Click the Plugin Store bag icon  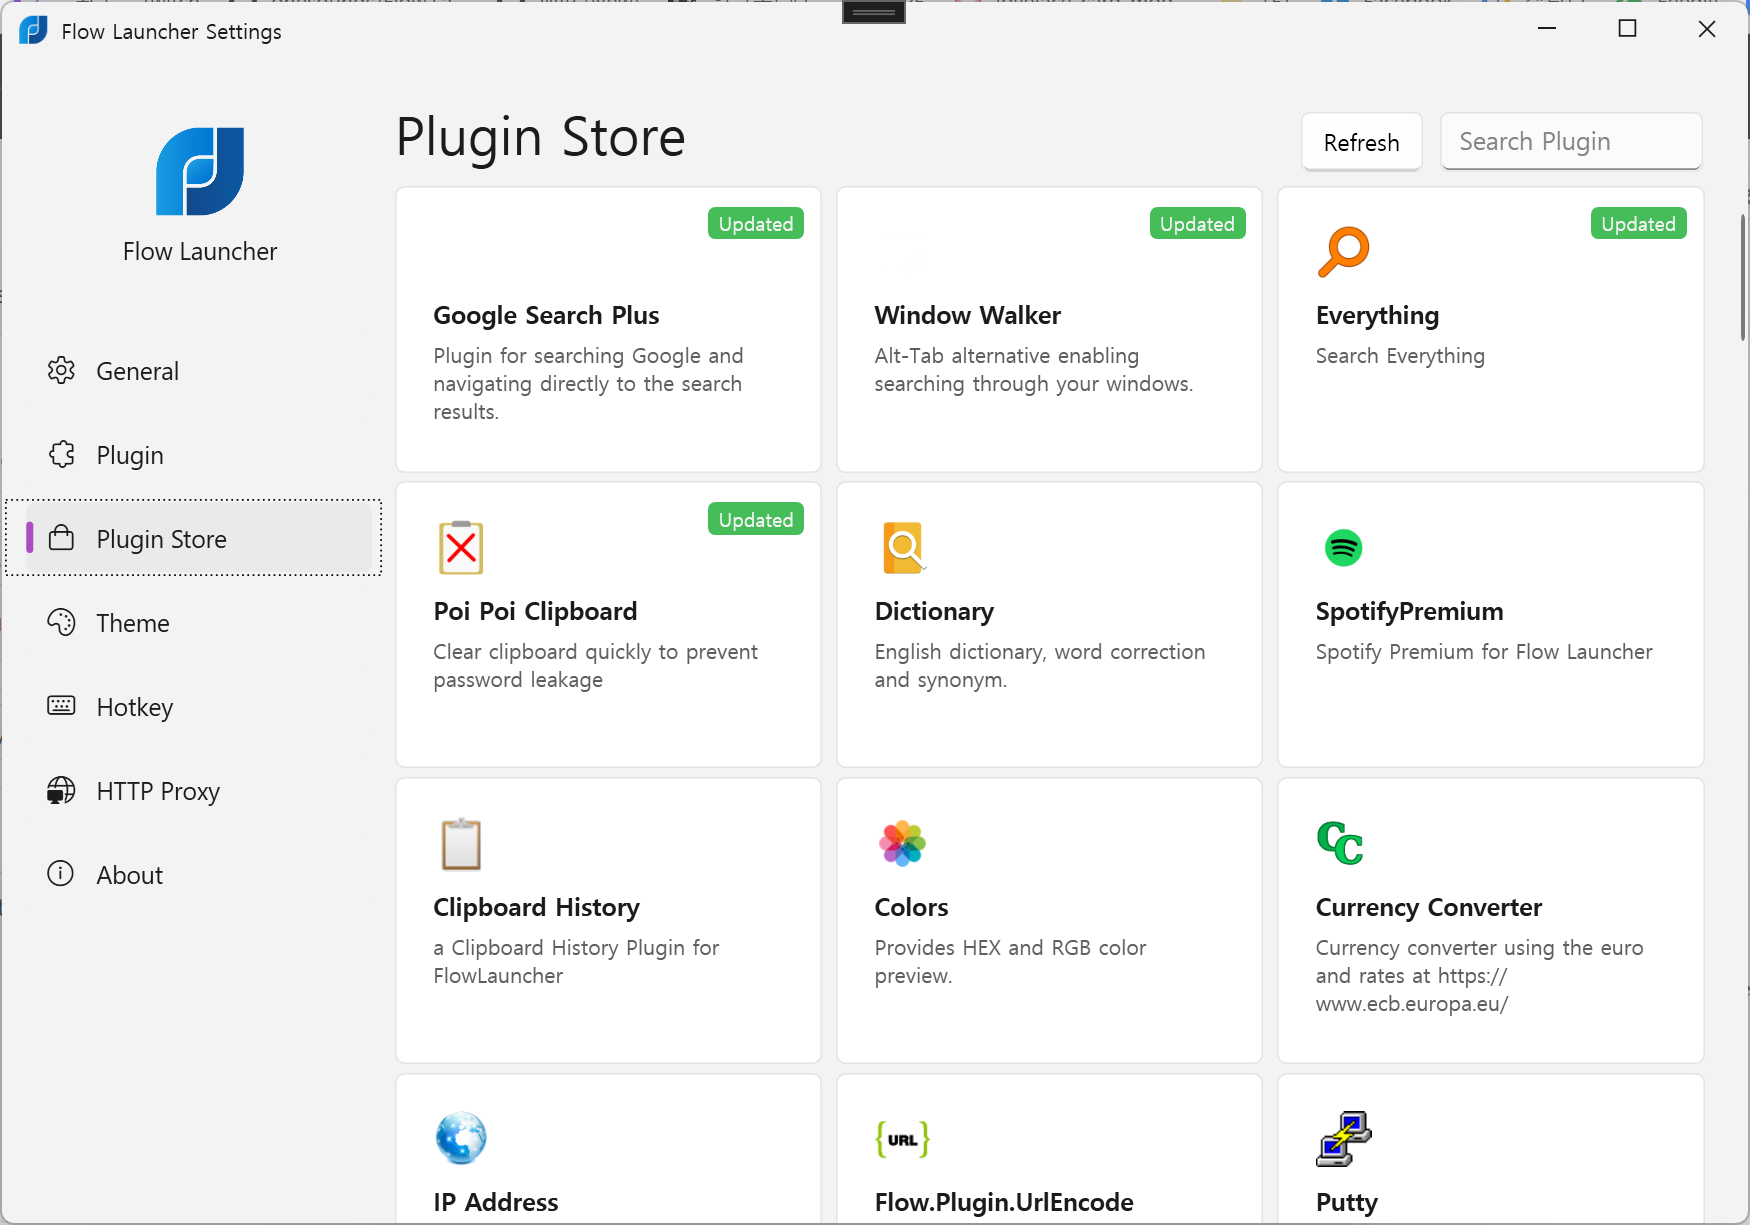point(61,538)
